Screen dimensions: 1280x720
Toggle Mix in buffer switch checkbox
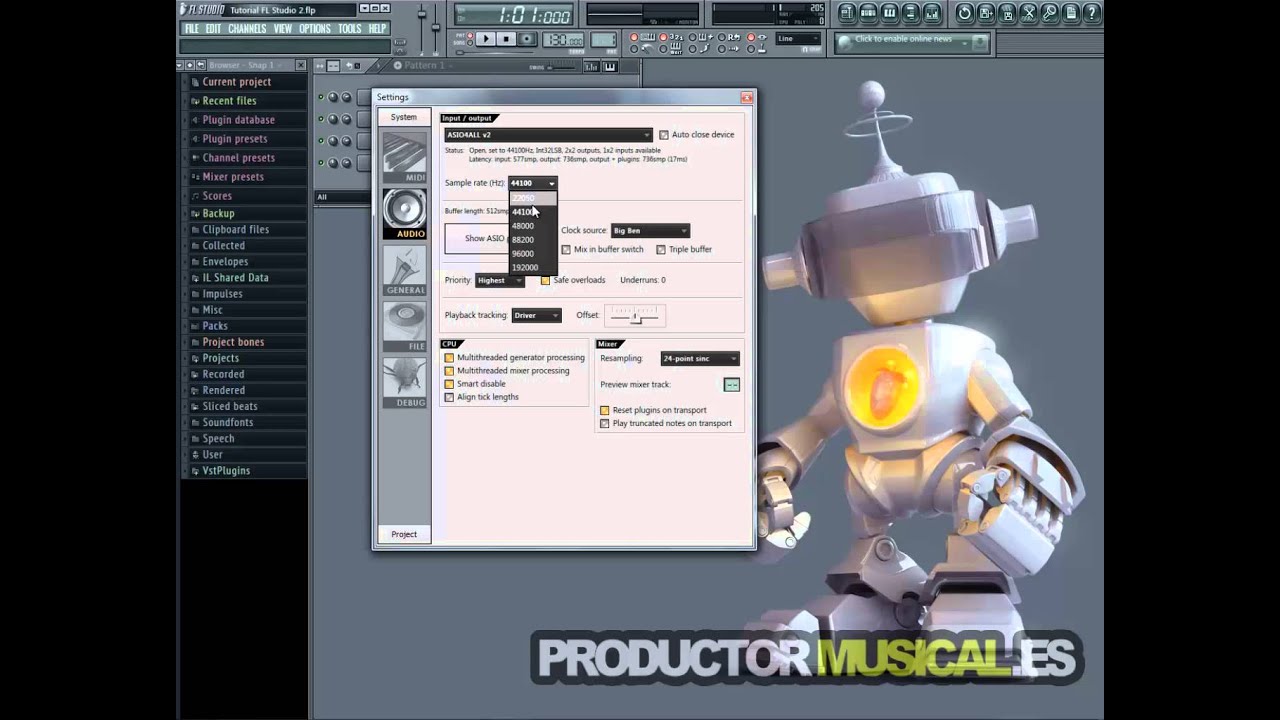(x=566, y=249)
